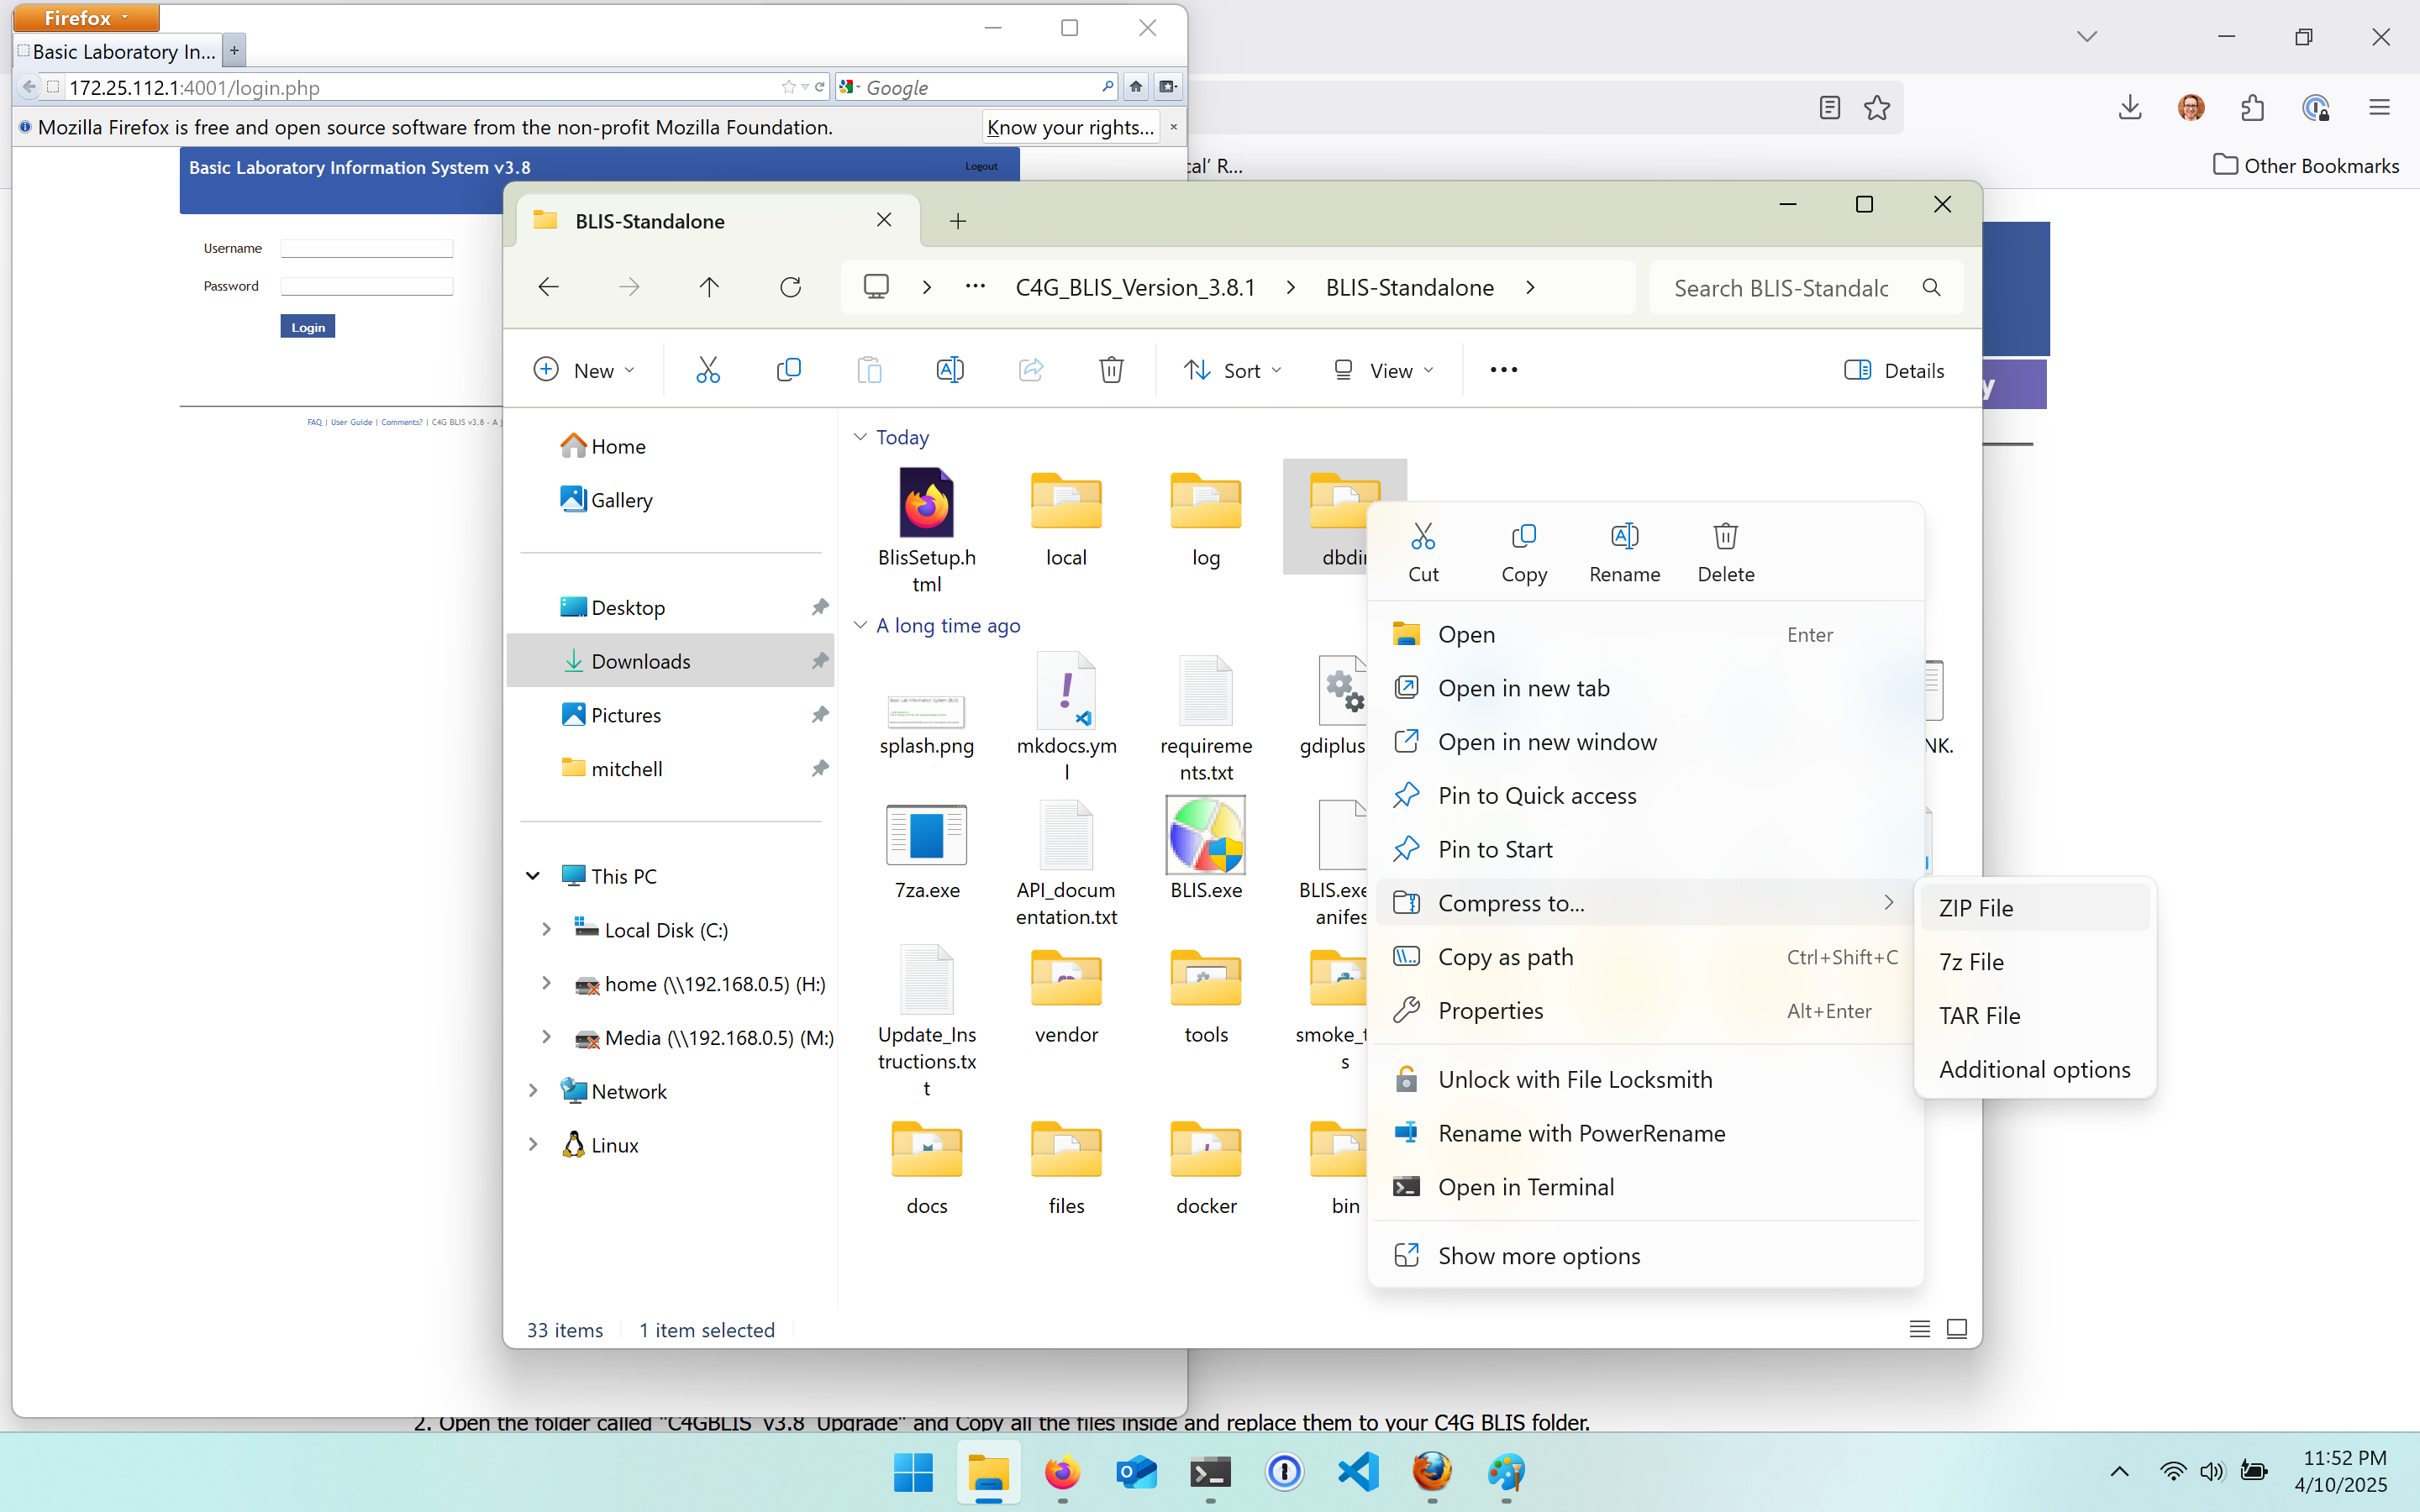Select Pin to Quick access
The width and height of the screenshot is (2420, 1512).
(x=1645, y=796)
